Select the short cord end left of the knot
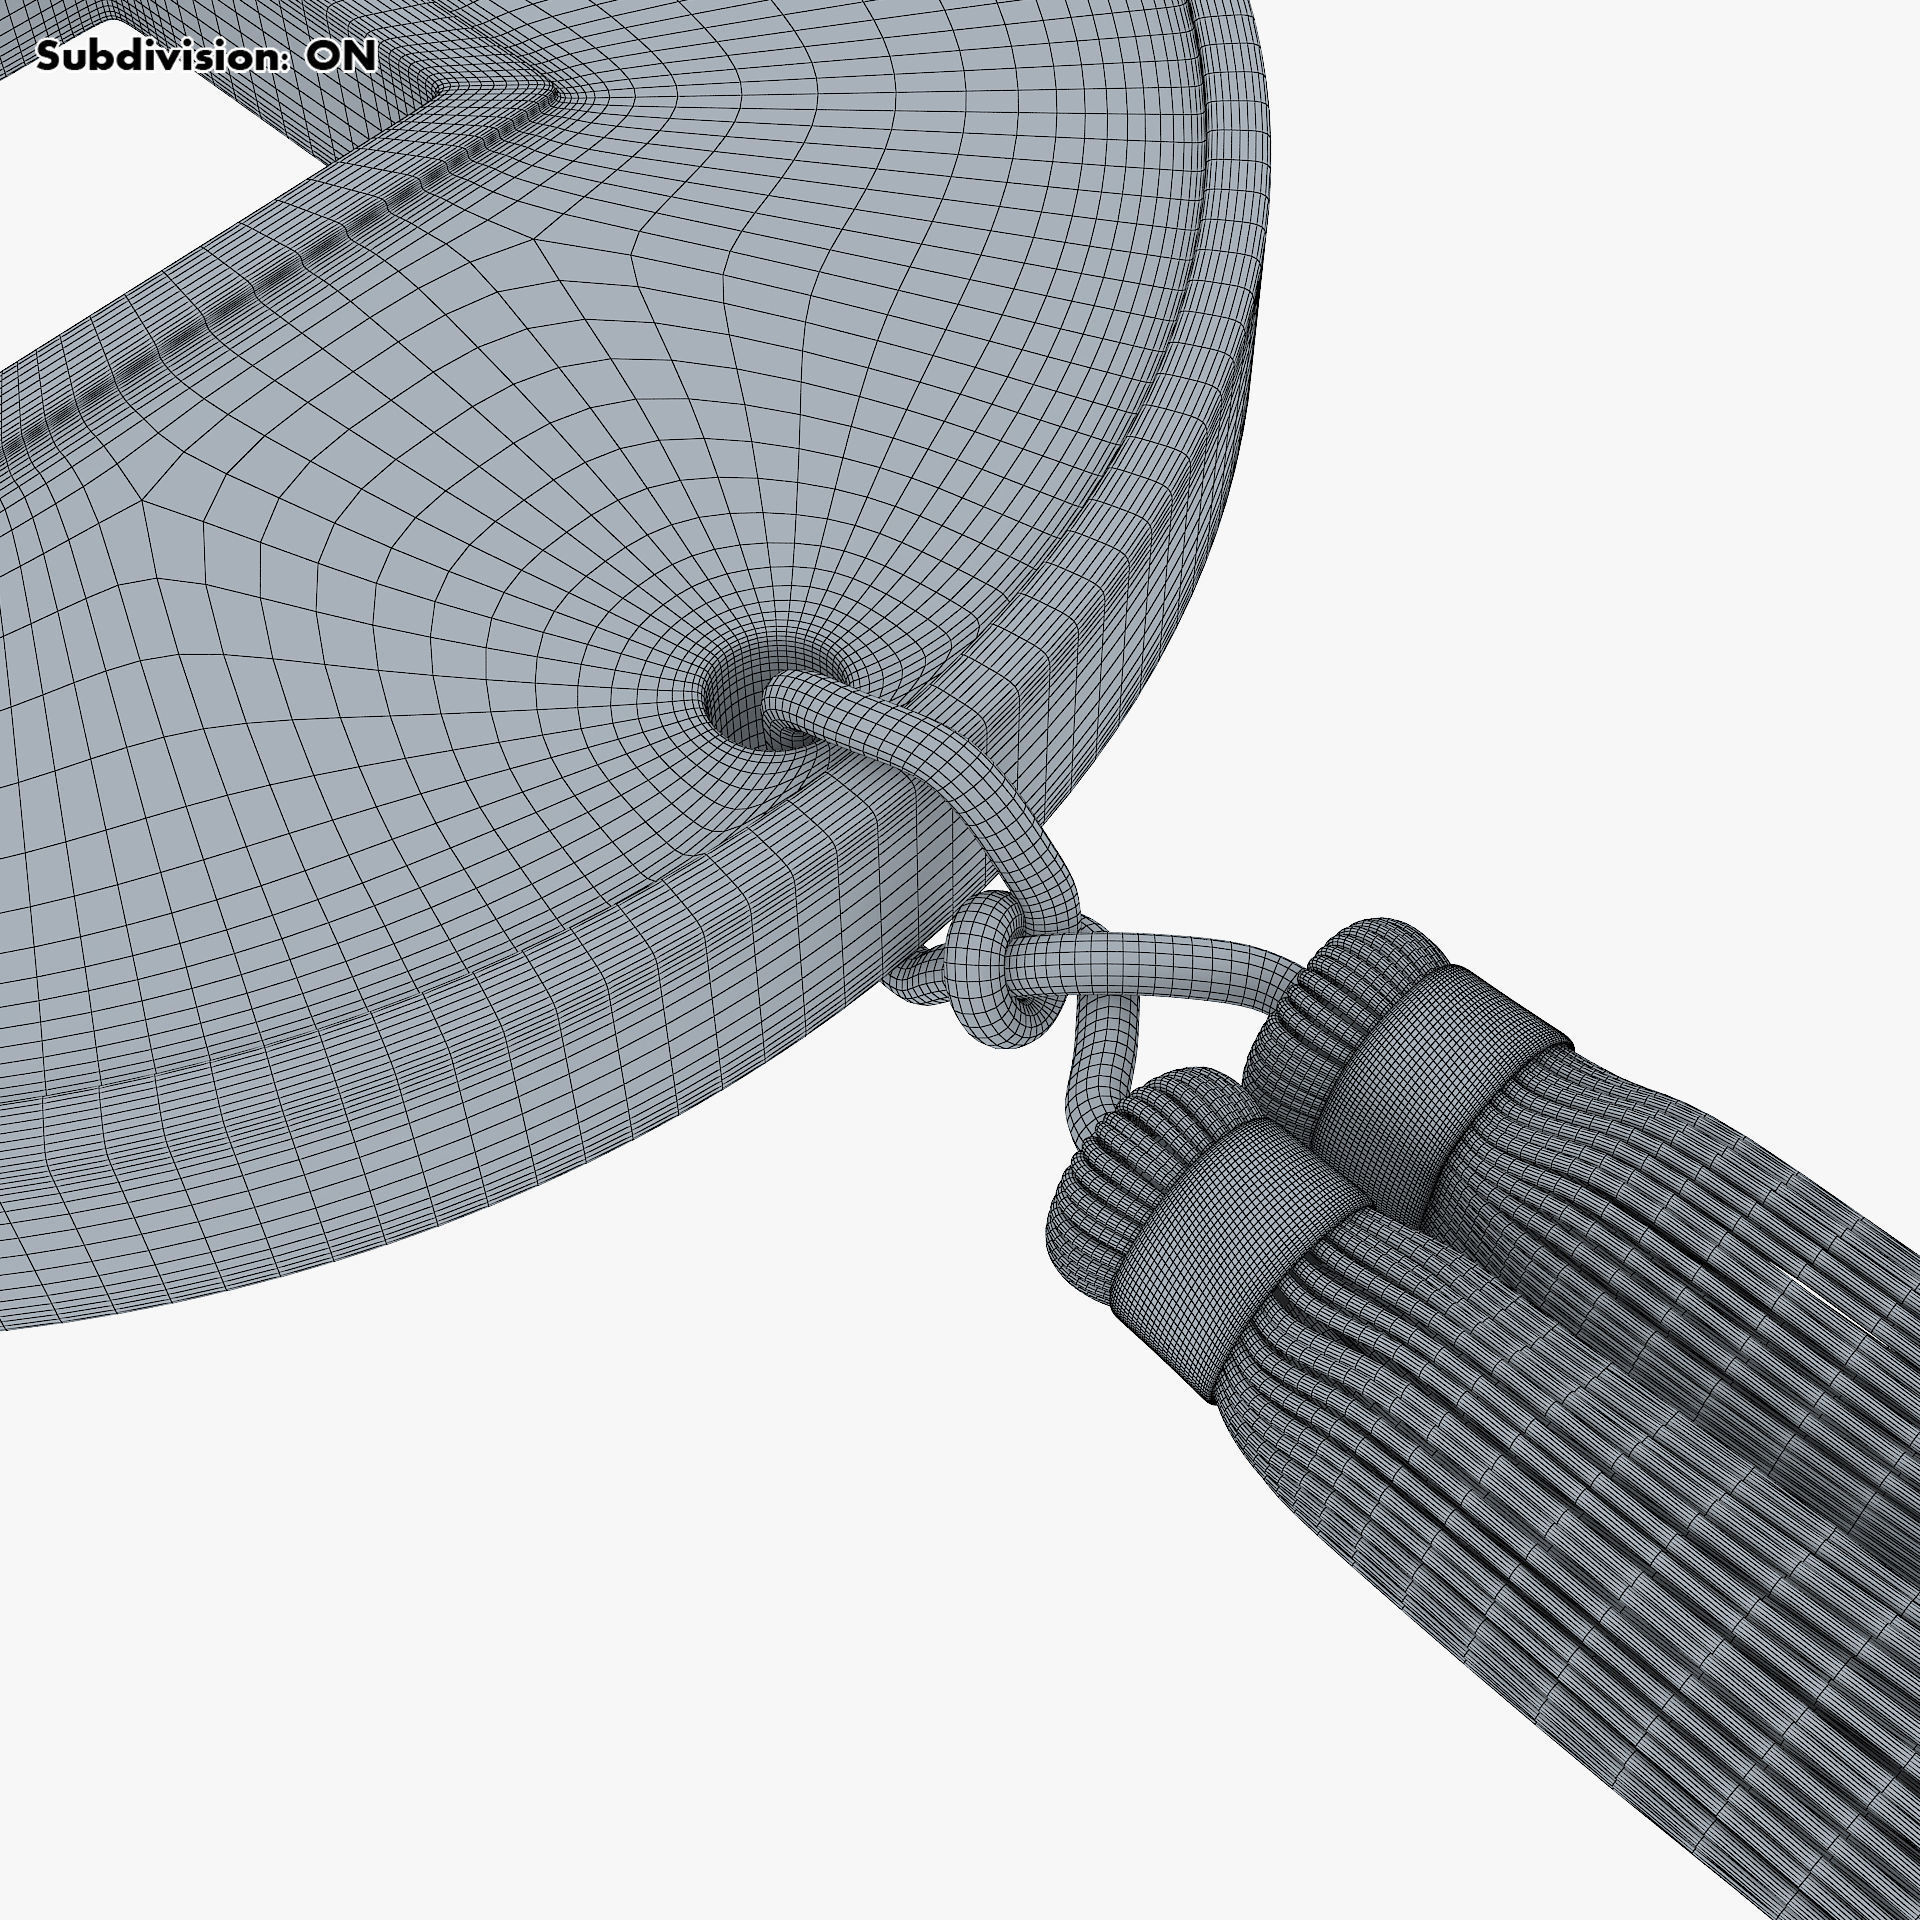This screenshot has width=1920, height=1920. [915, 975]
